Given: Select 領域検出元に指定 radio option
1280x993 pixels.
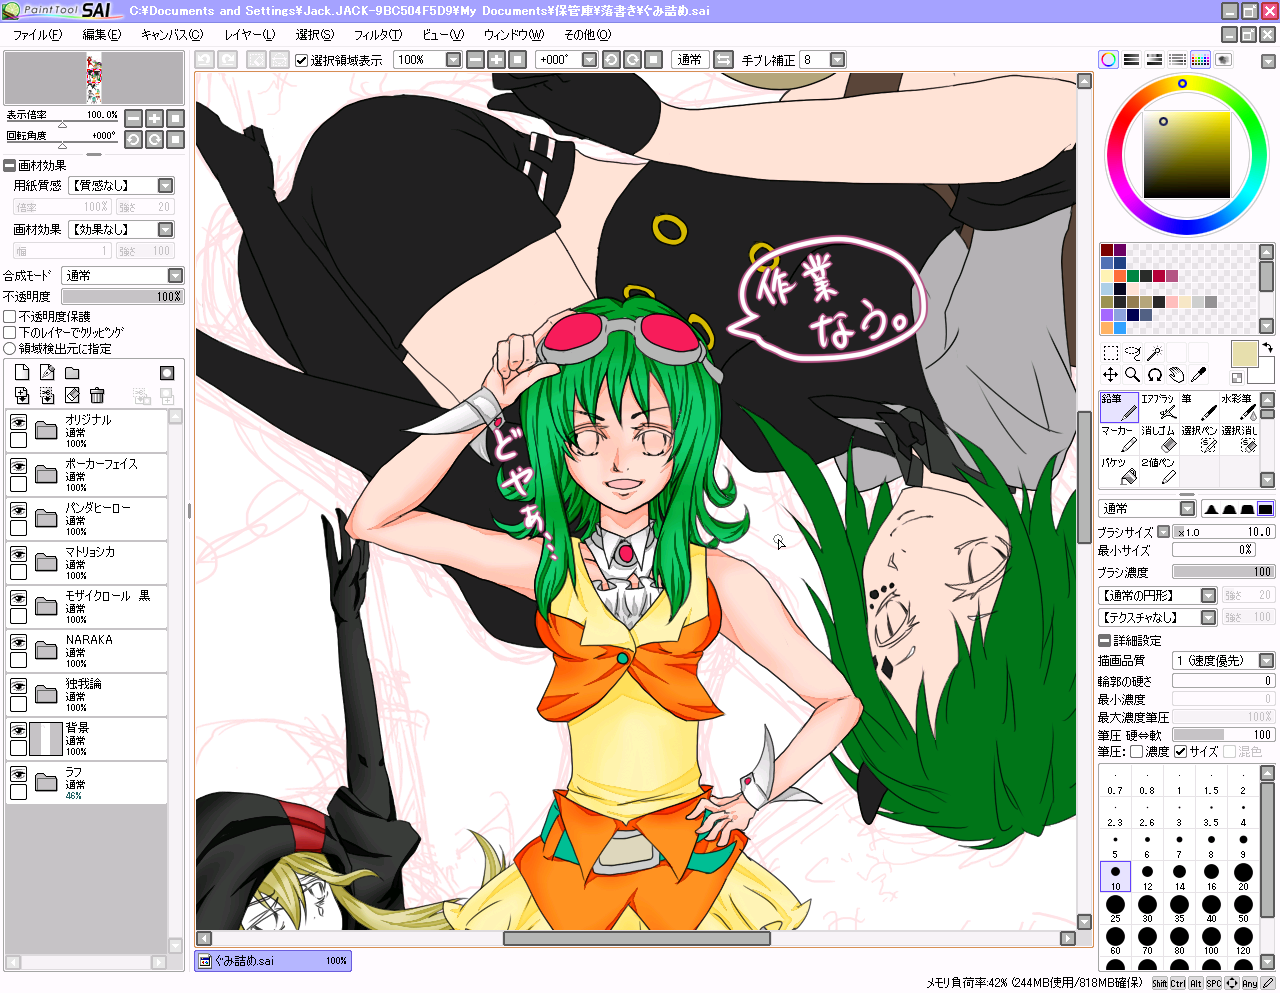Looking at the screenshot, I should pyautogui.click(x=10, y=349).
